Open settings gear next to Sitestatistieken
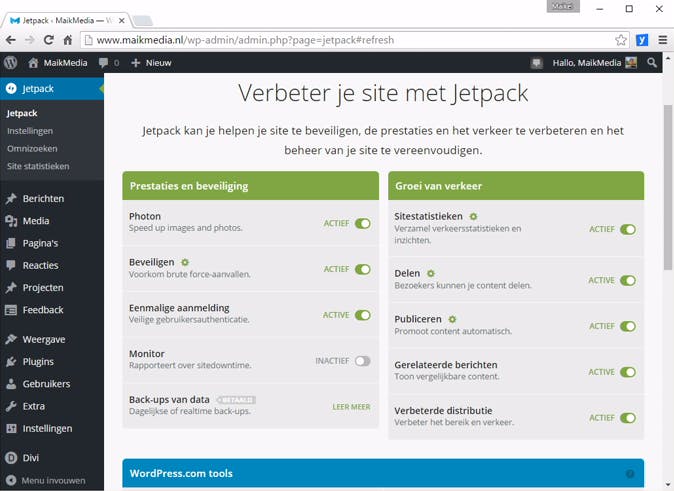Screen dimensions: 674x491 473,216
